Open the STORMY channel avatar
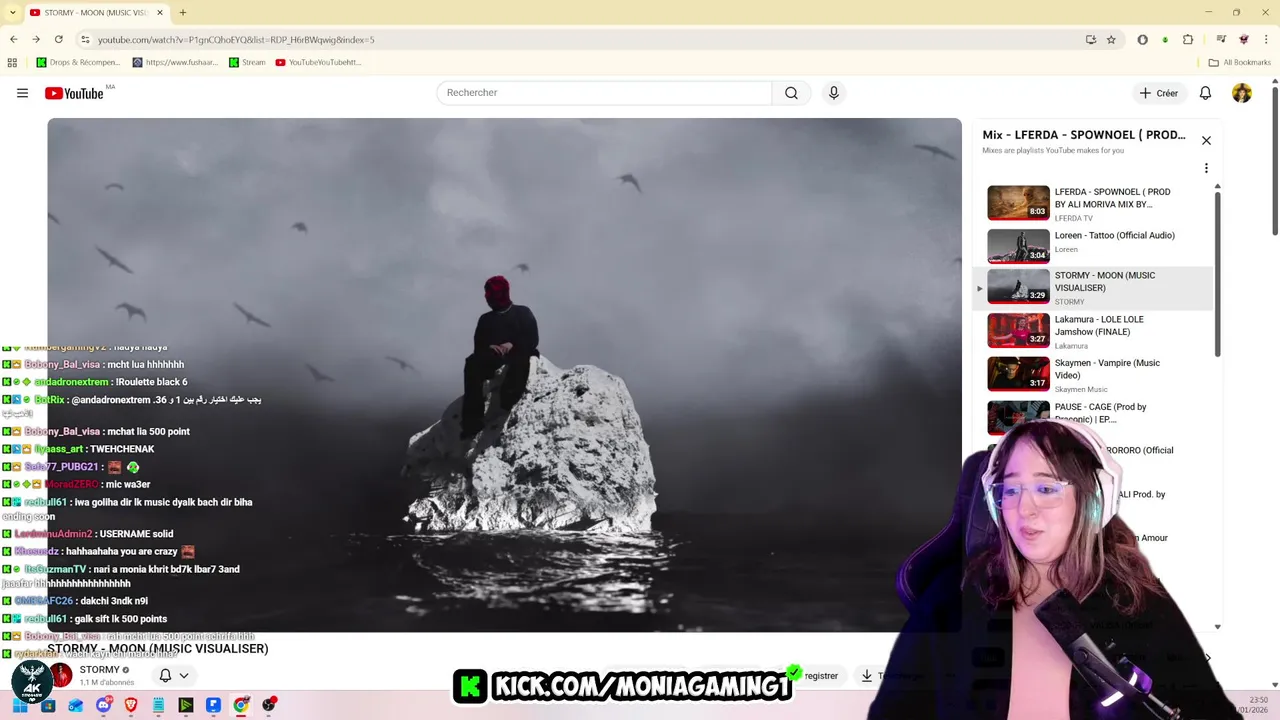 coord(61,676)
